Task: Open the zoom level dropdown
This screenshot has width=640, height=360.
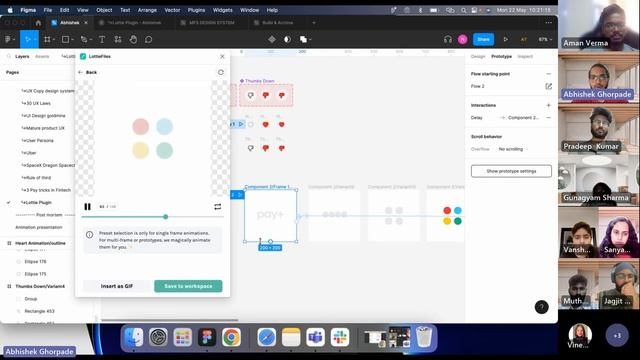Action: pos(545,40)
